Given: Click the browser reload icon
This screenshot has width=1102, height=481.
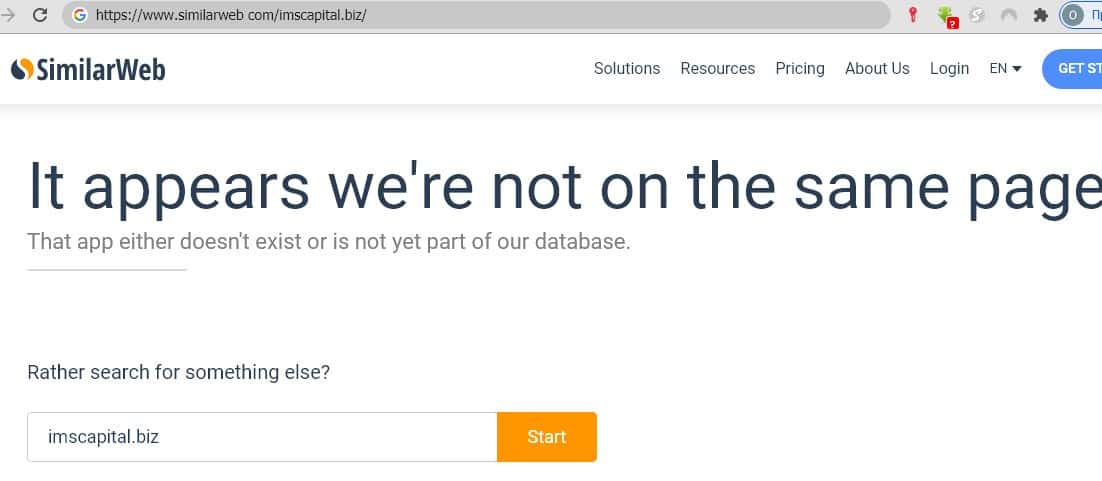Looking at the screenshot, I should point(40,15).
